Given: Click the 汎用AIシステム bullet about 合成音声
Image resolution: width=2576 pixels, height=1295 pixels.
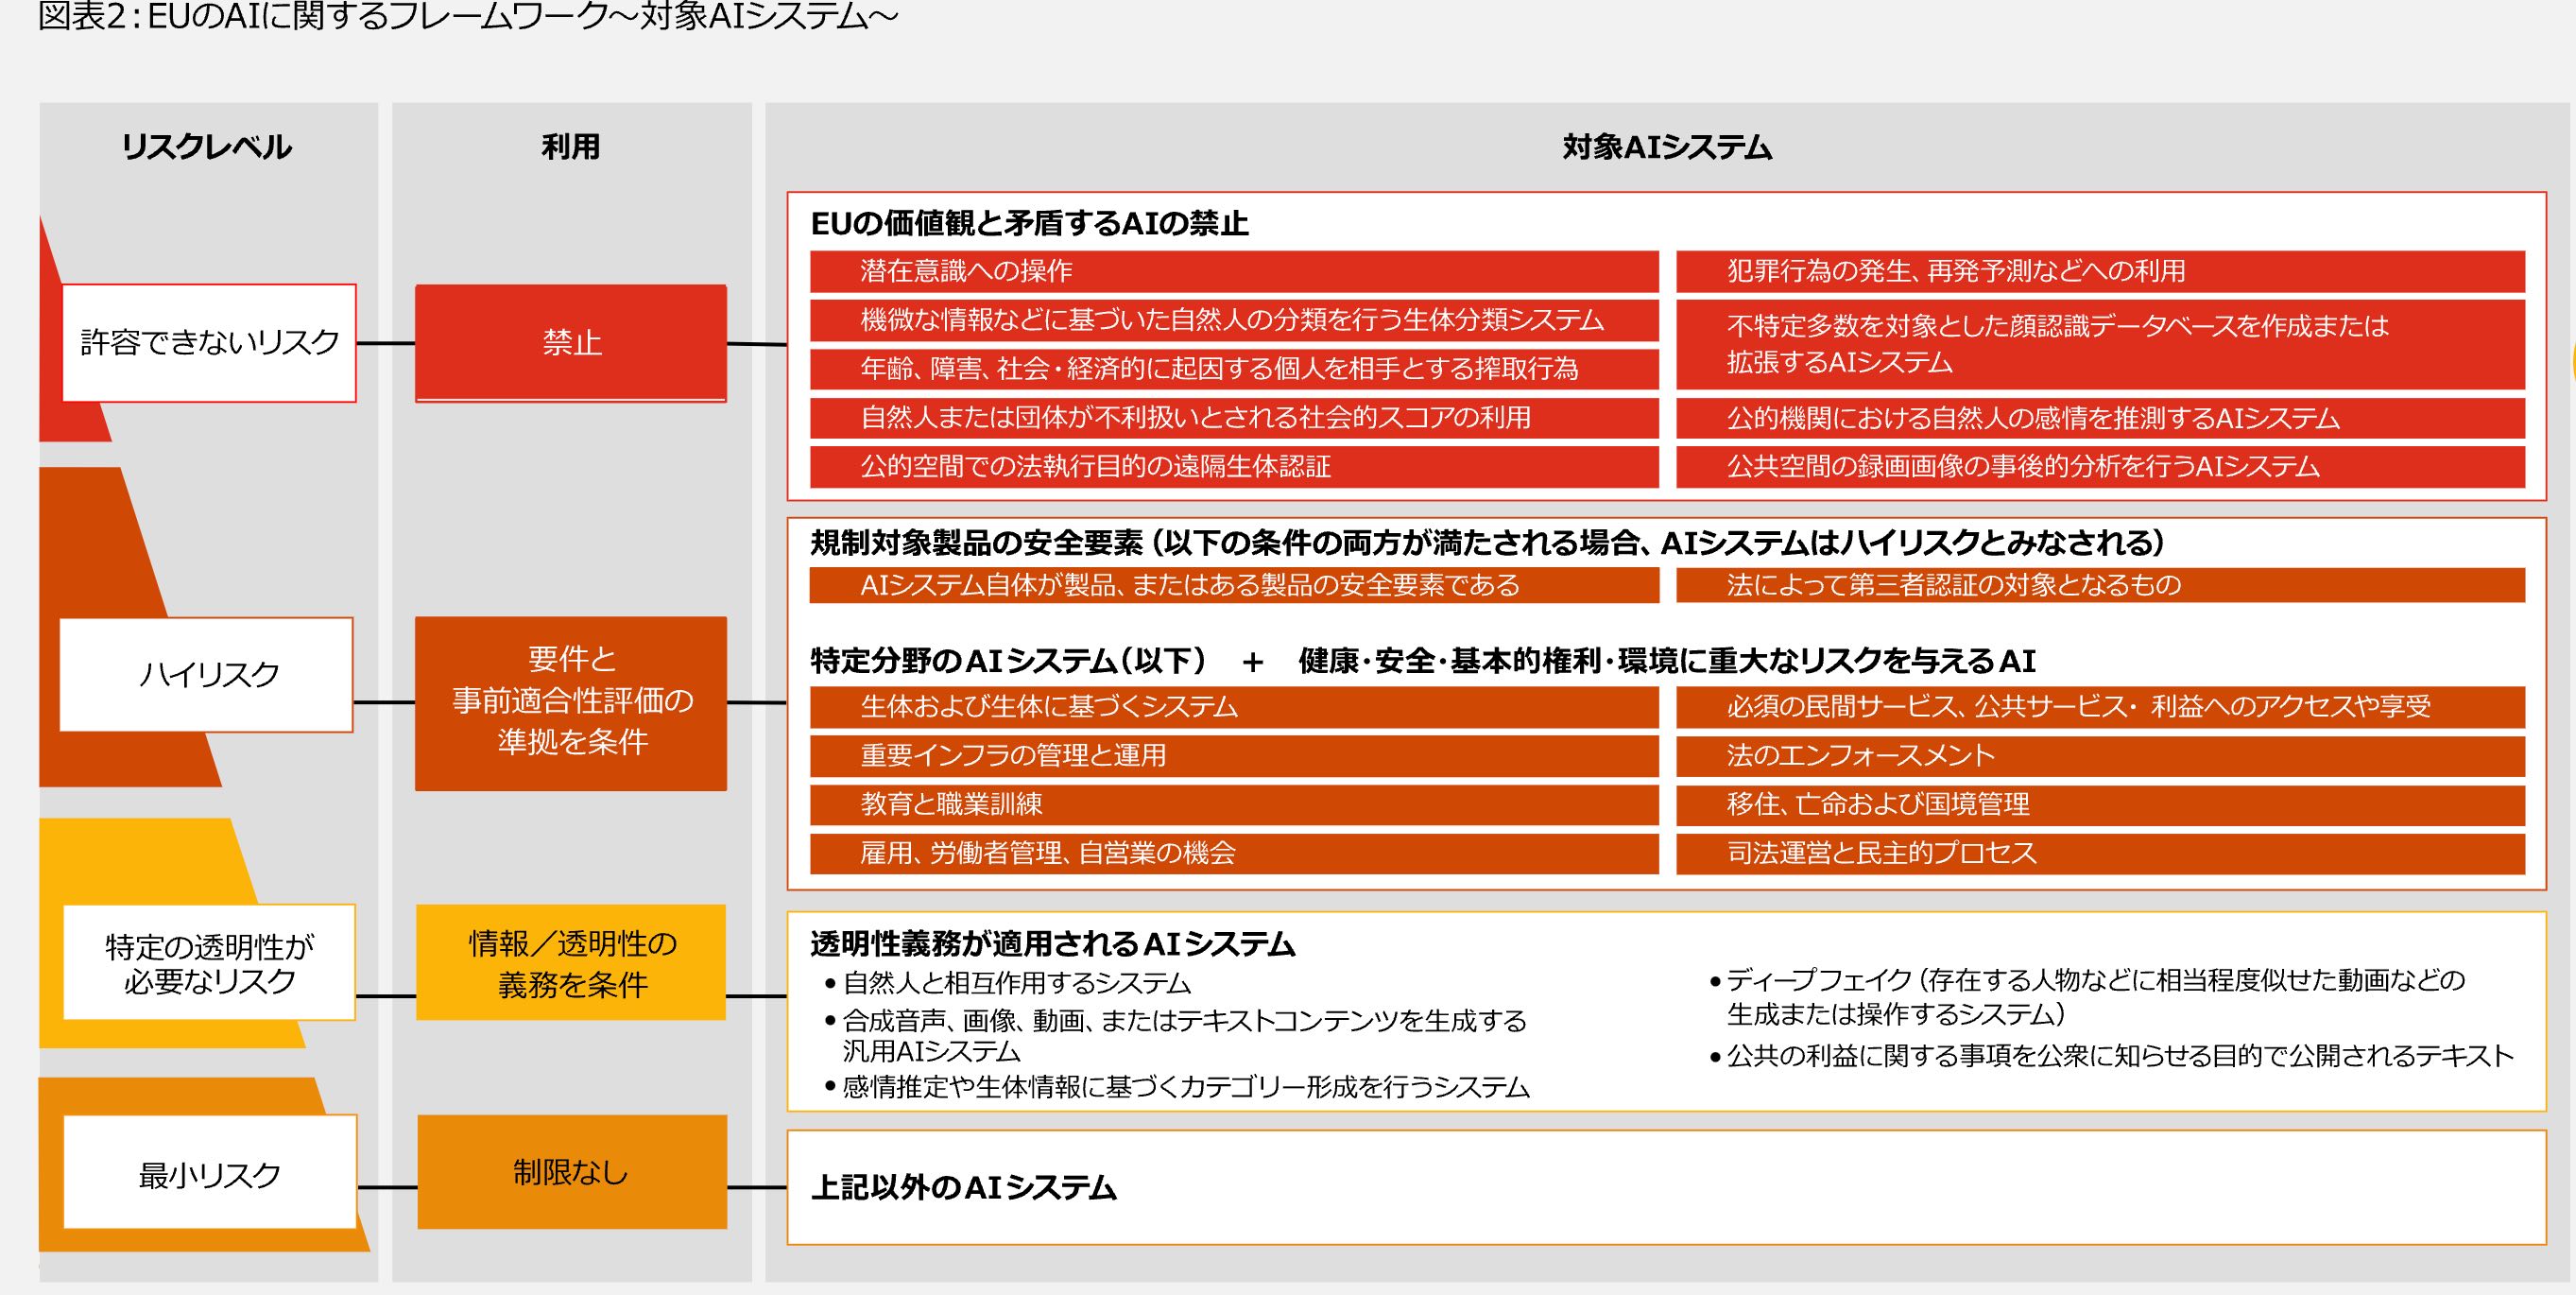Looking at the screenshot, I should pyautogui.click(x=1176, y=1036).
